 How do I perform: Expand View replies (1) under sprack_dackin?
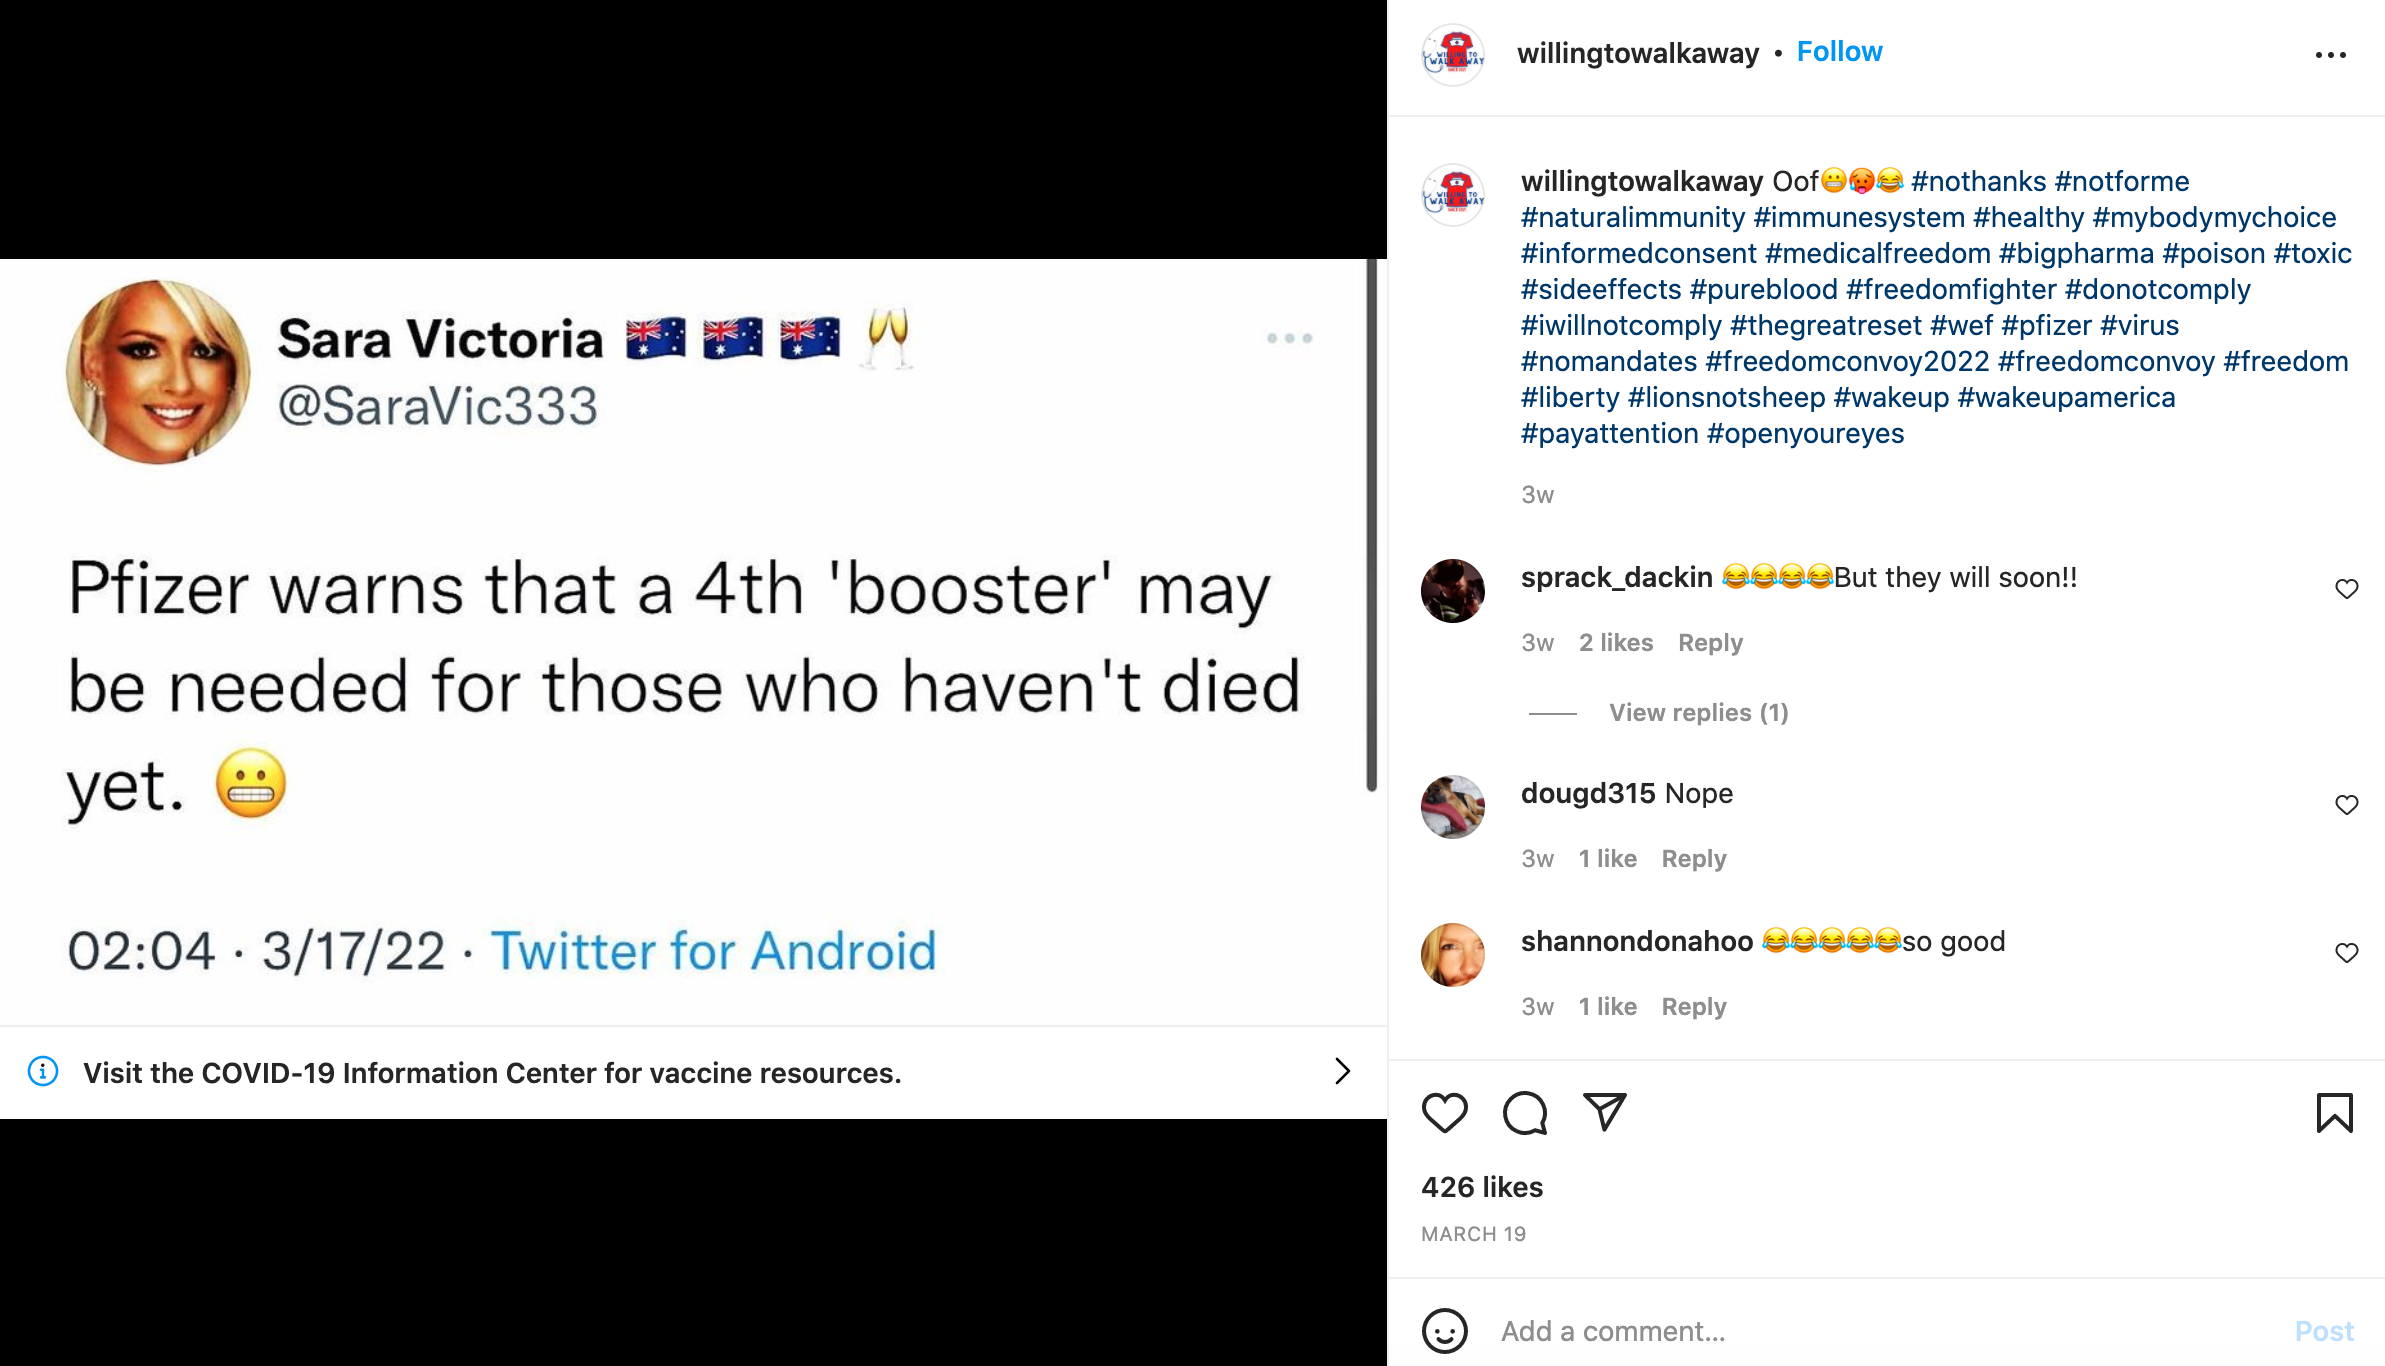pyautogui.click(x=1698, y=713)
